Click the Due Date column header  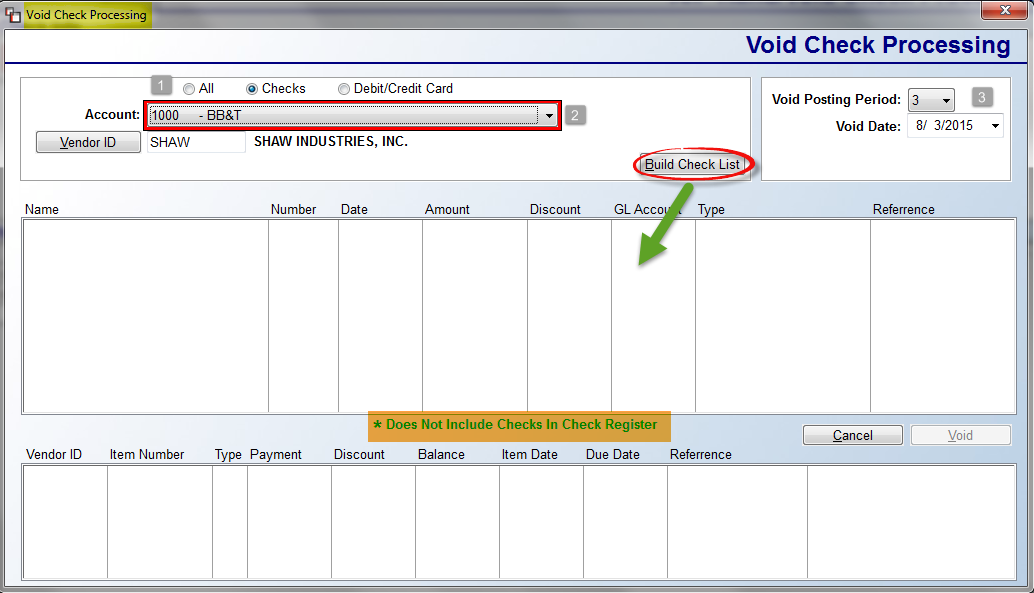click(612, 455)
